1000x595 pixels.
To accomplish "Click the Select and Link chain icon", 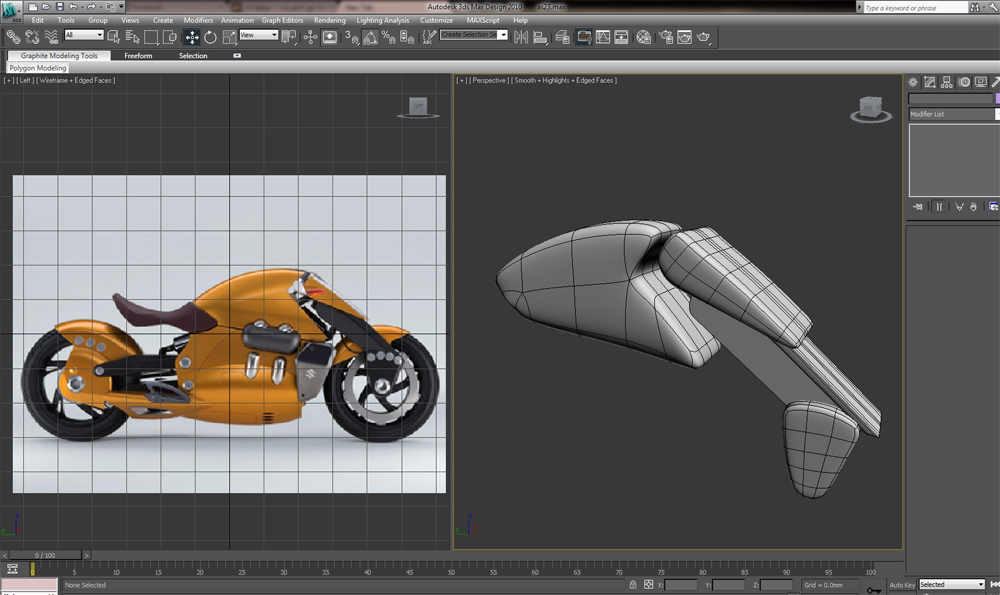I will (x=13, y=37).
